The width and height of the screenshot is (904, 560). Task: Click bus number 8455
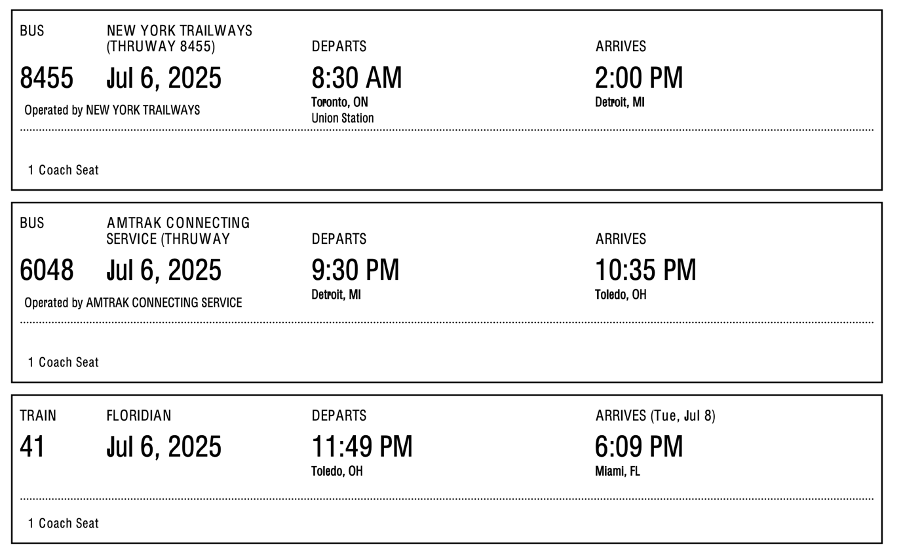46,78
